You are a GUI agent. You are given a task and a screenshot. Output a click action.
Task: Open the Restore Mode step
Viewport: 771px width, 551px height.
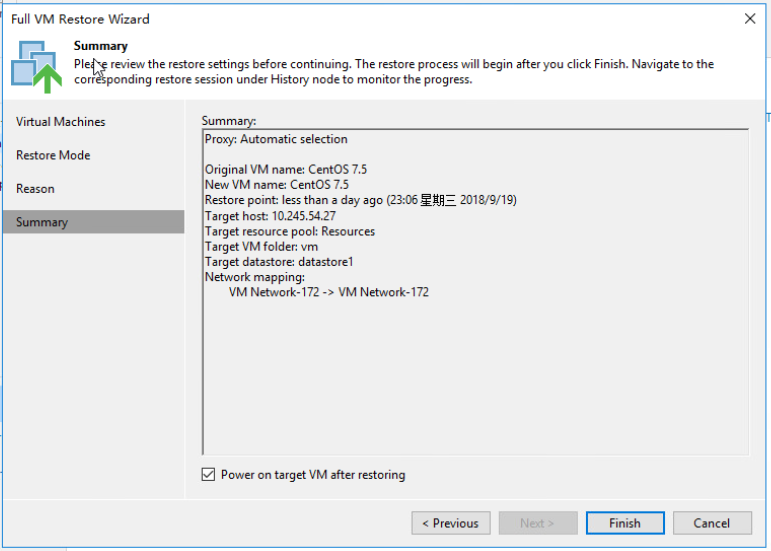53,155
